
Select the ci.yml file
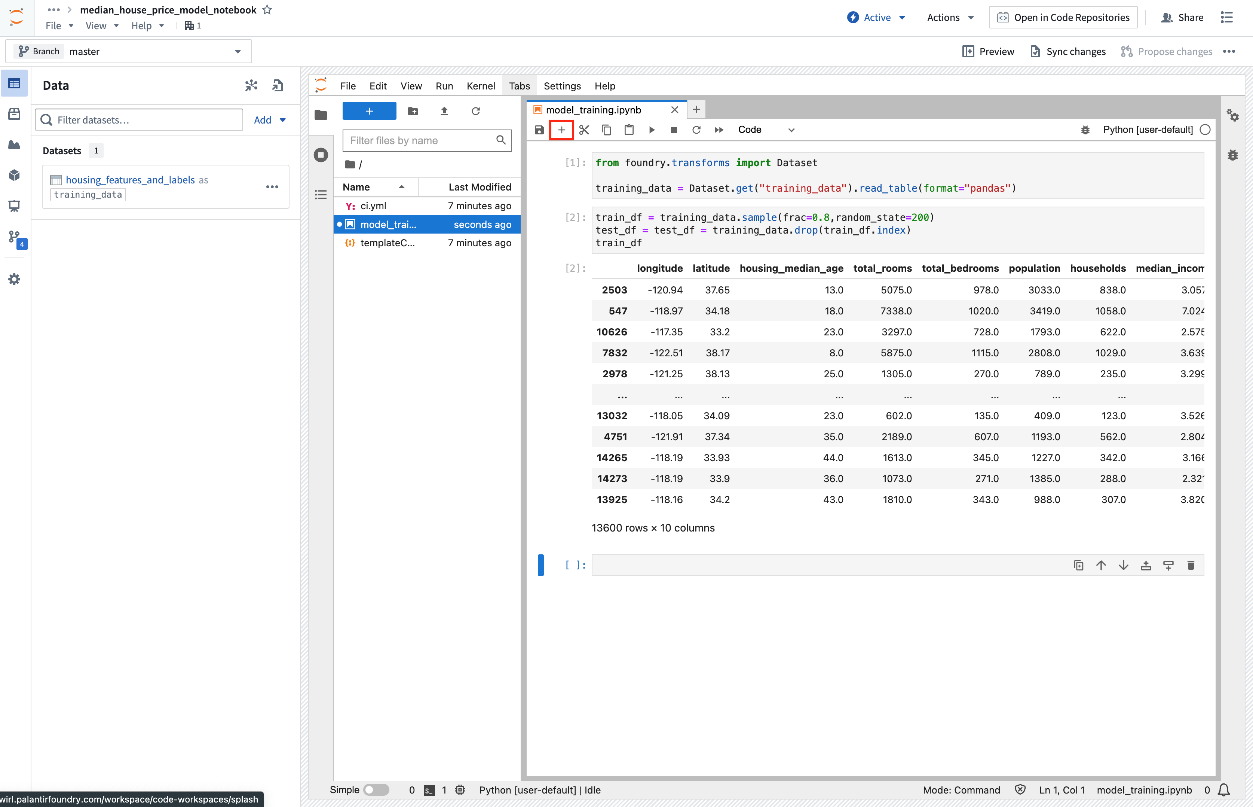click(425, 206)
